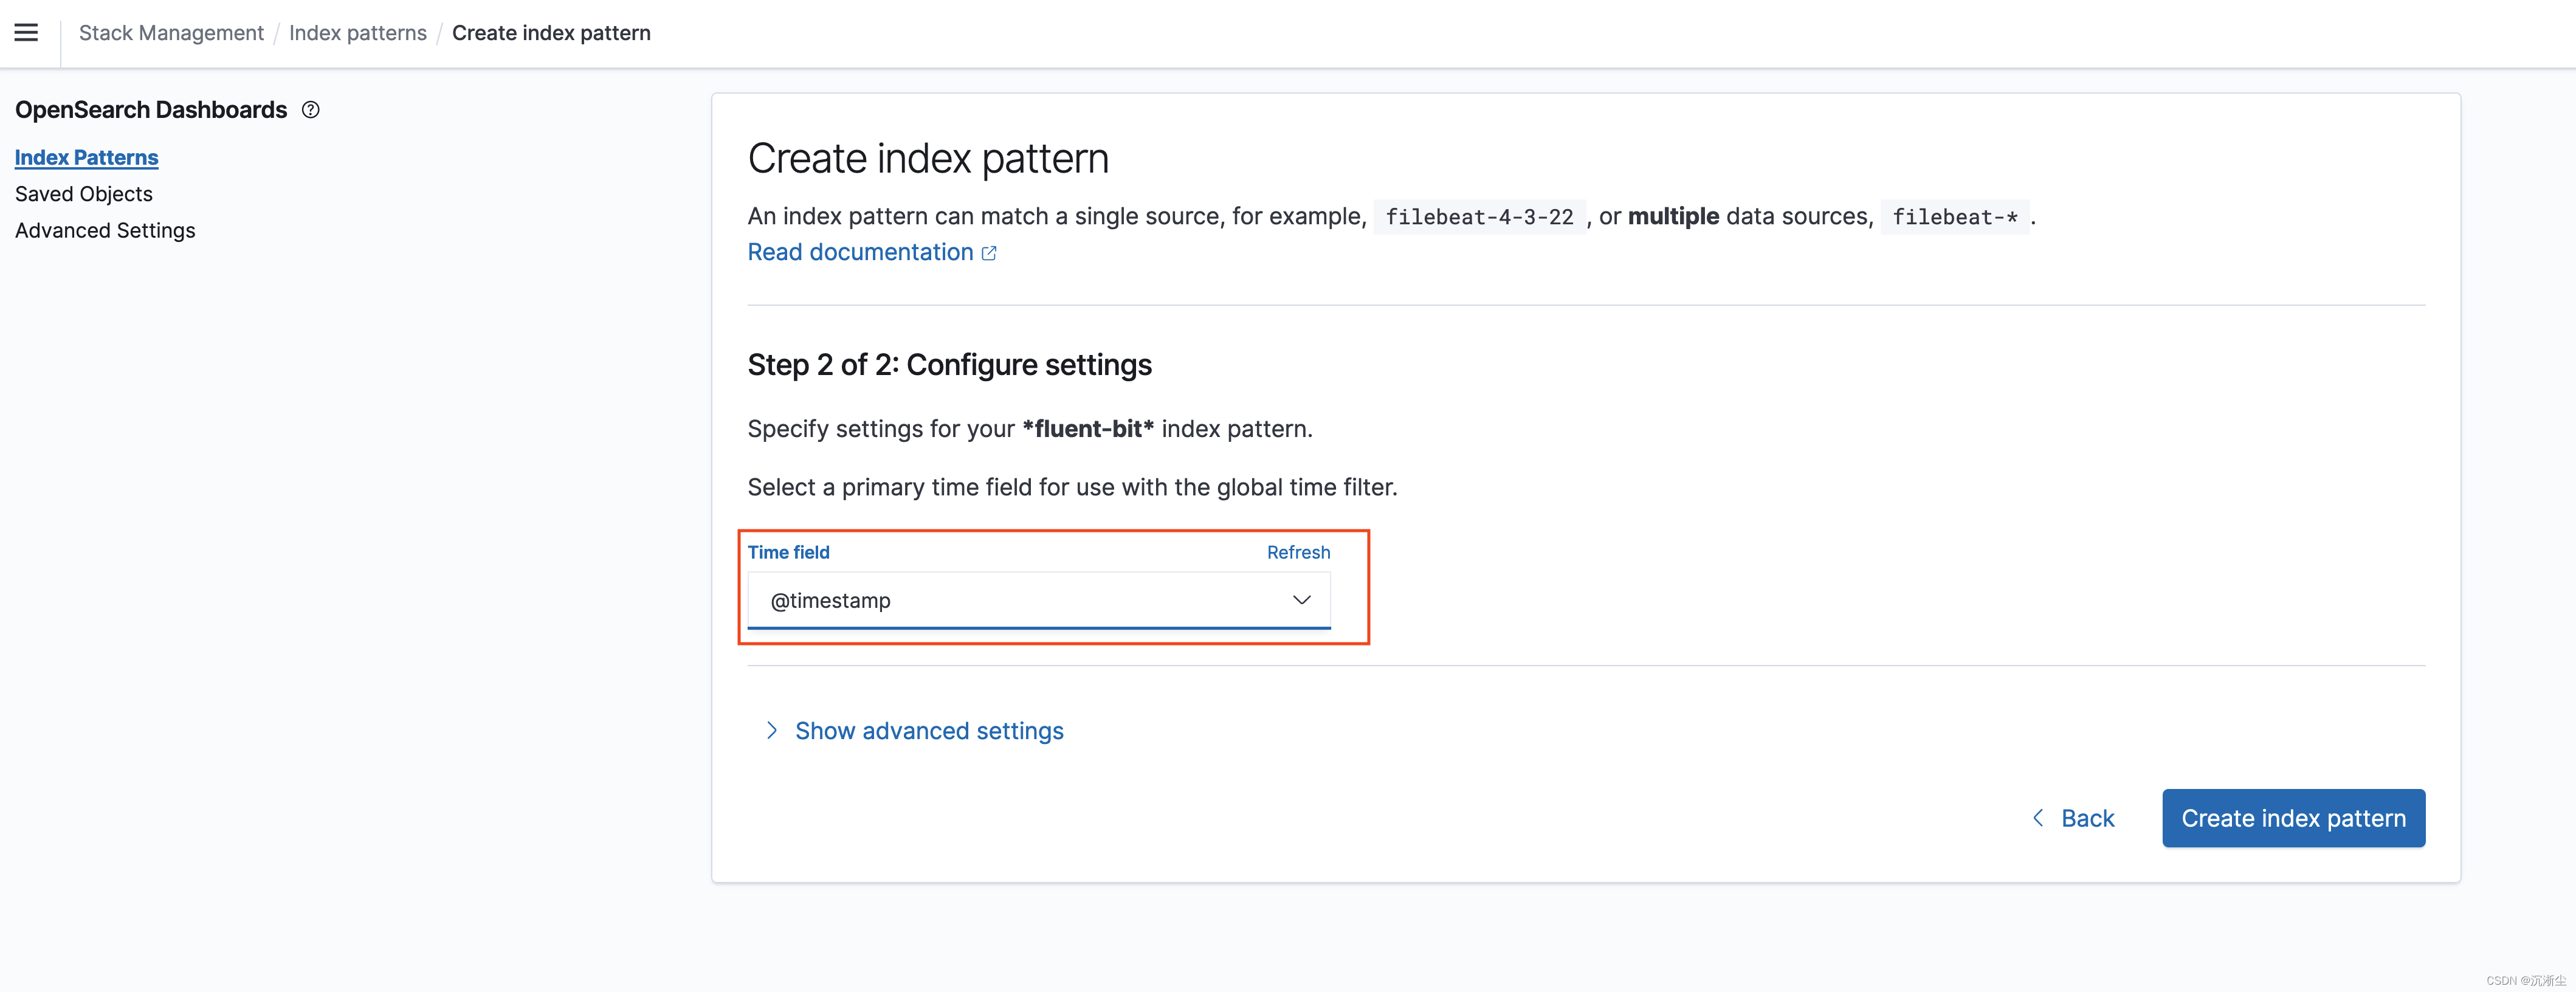Image resolution: width=2576 pixels, height=992 pixels.
Task: Open Index patterns from the breadcrumb
Action: (357, 33)
